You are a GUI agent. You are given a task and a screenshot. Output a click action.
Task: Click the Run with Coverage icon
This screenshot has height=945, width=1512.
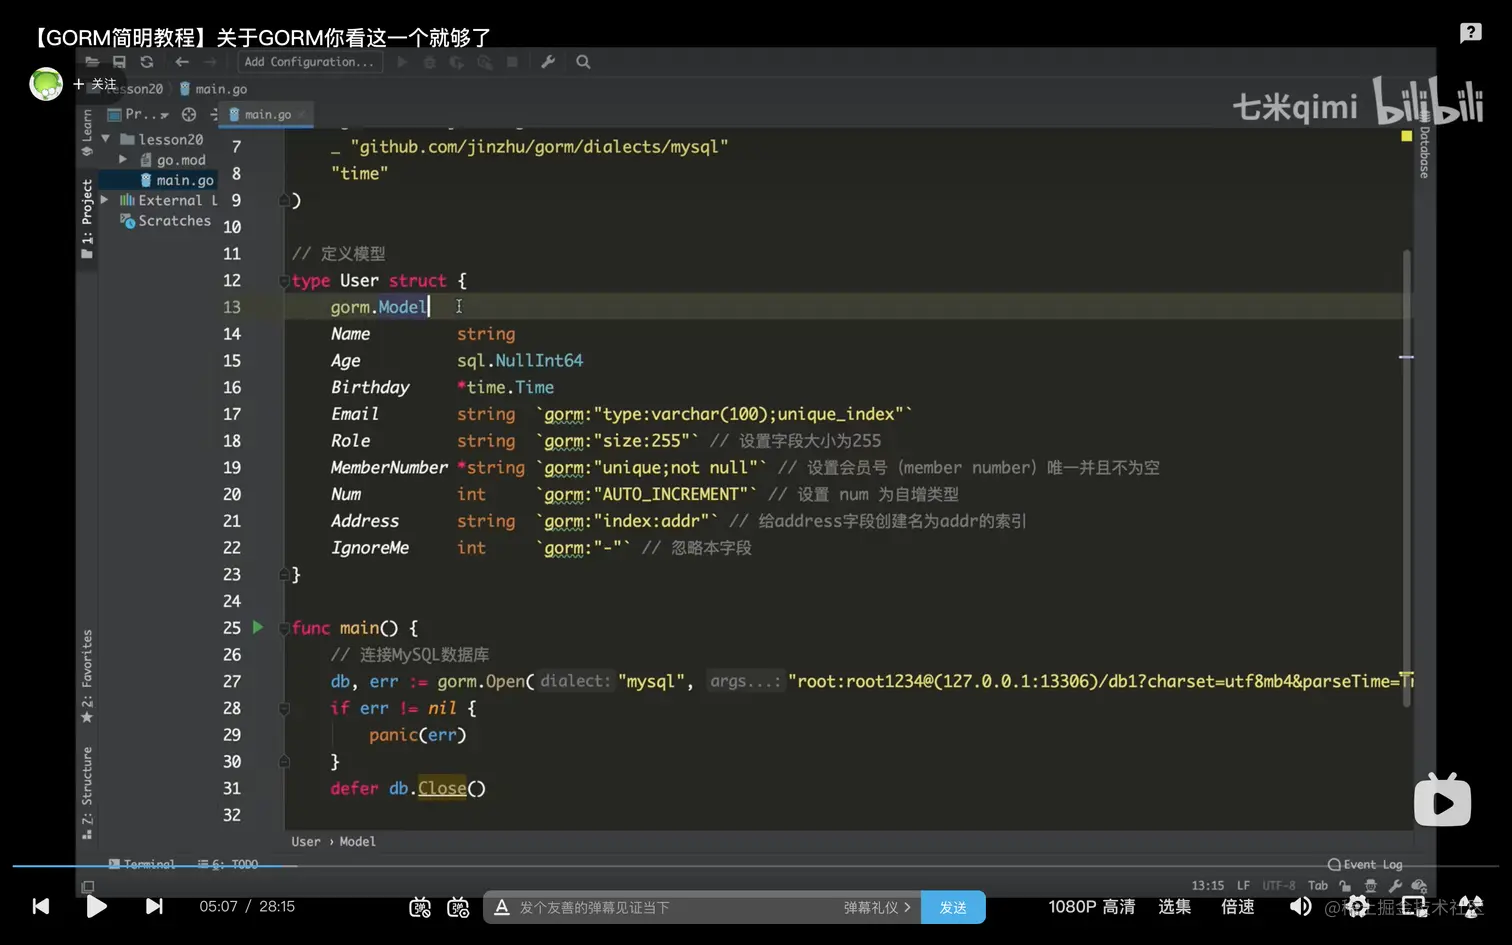click(x=456, y=62)
